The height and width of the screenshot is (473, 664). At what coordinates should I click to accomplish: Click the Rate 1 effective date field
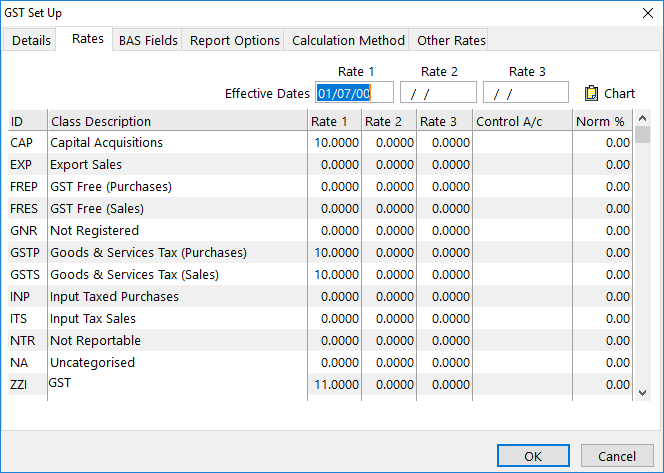(x=353, y=93)
